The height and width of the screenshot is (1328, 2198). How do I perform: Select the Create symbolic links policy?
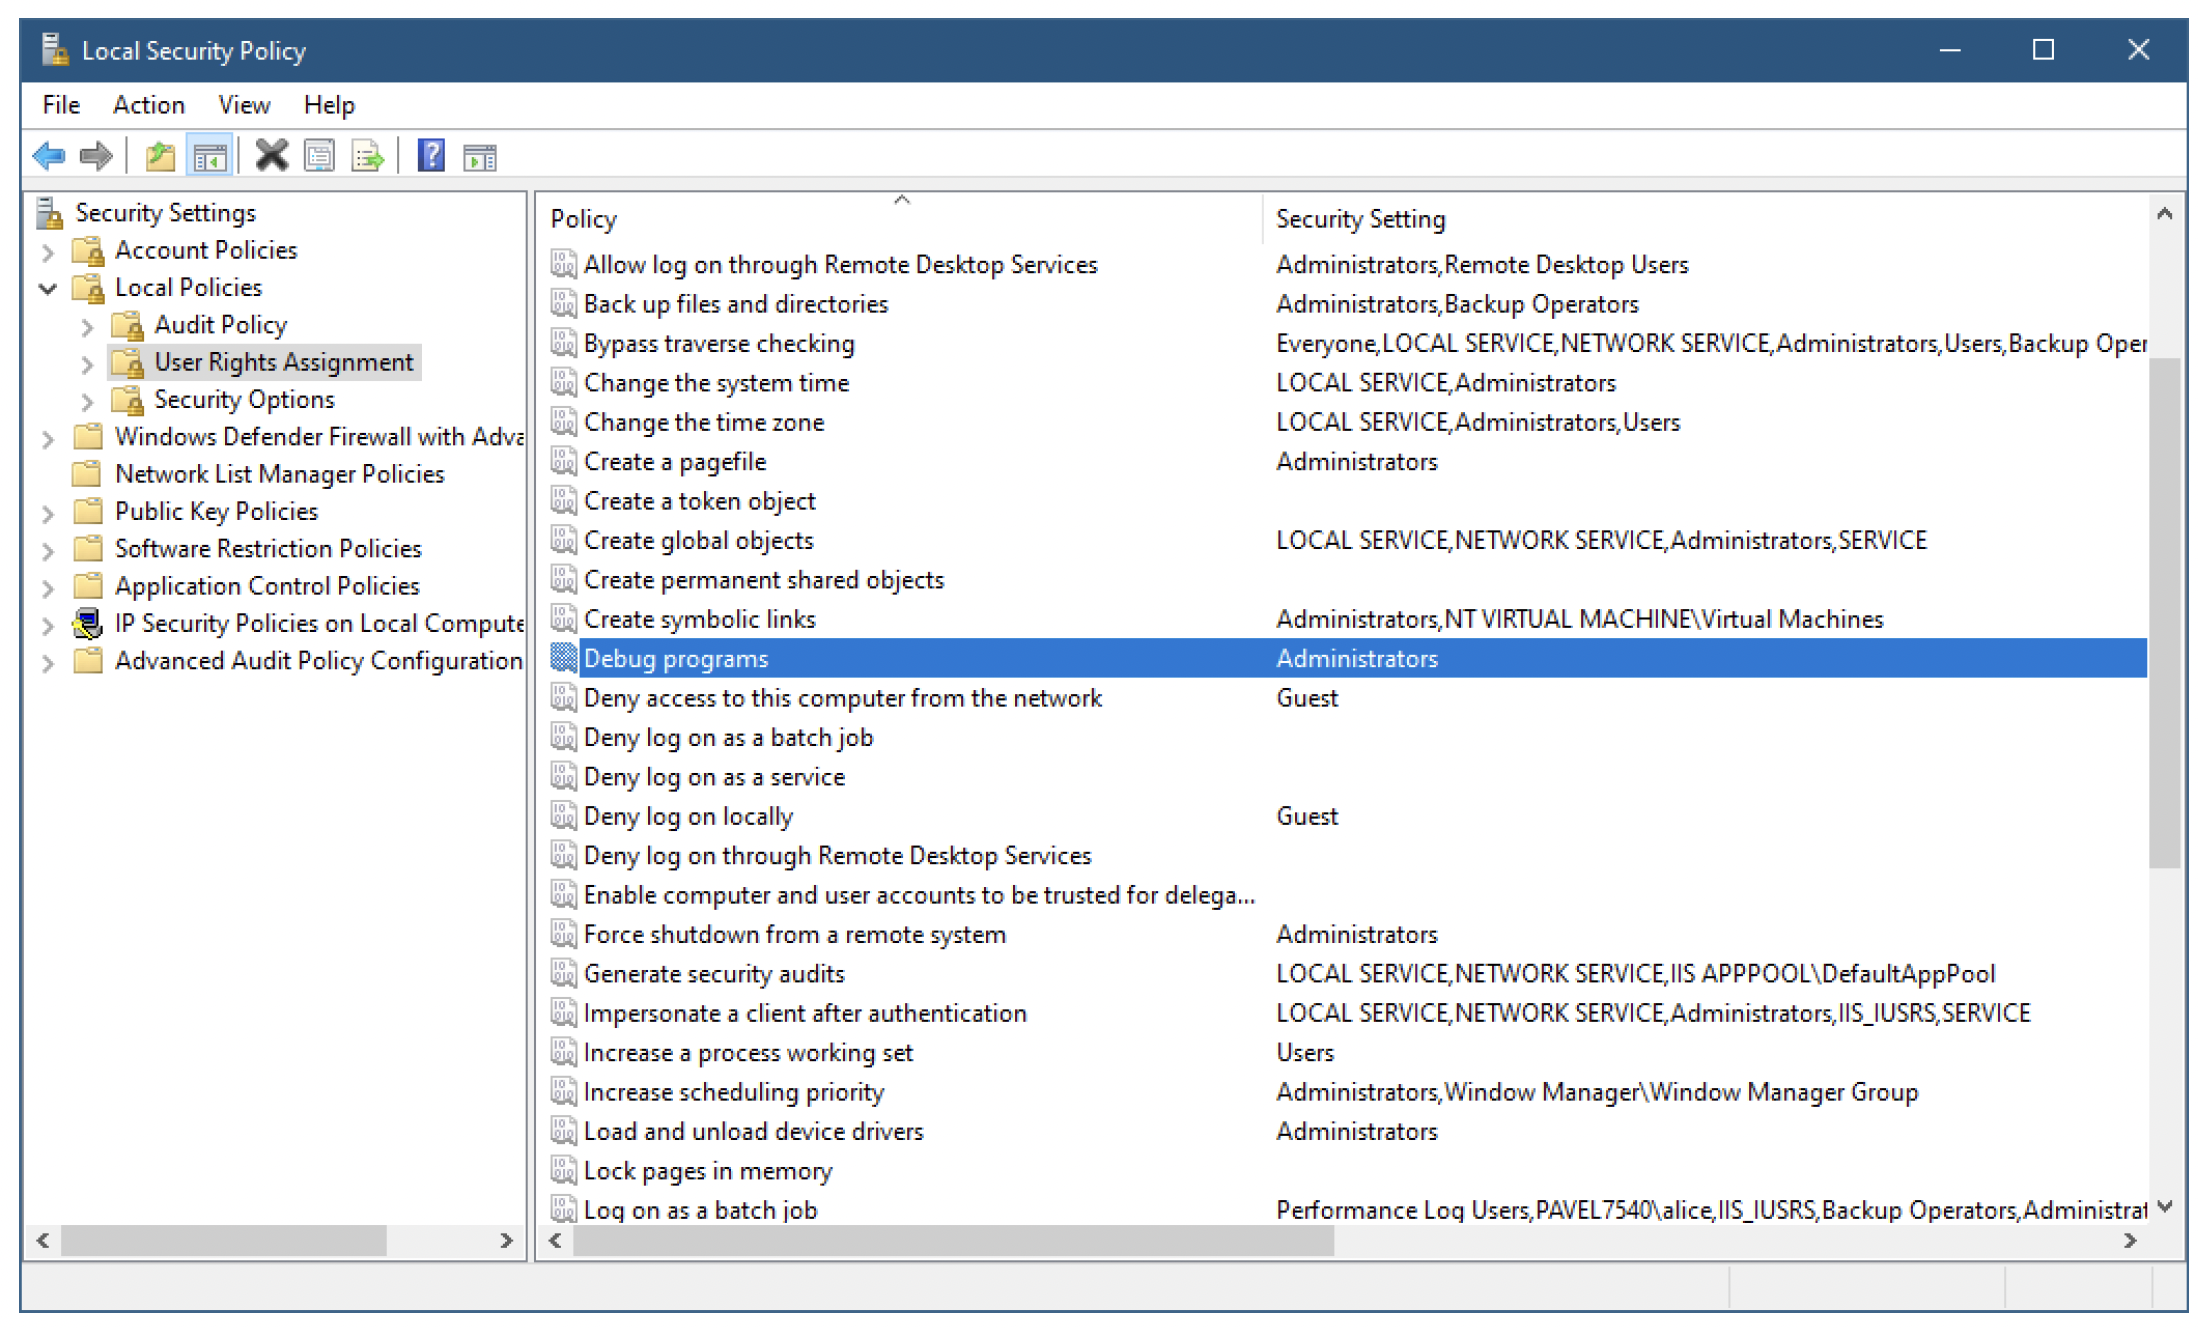699,619
